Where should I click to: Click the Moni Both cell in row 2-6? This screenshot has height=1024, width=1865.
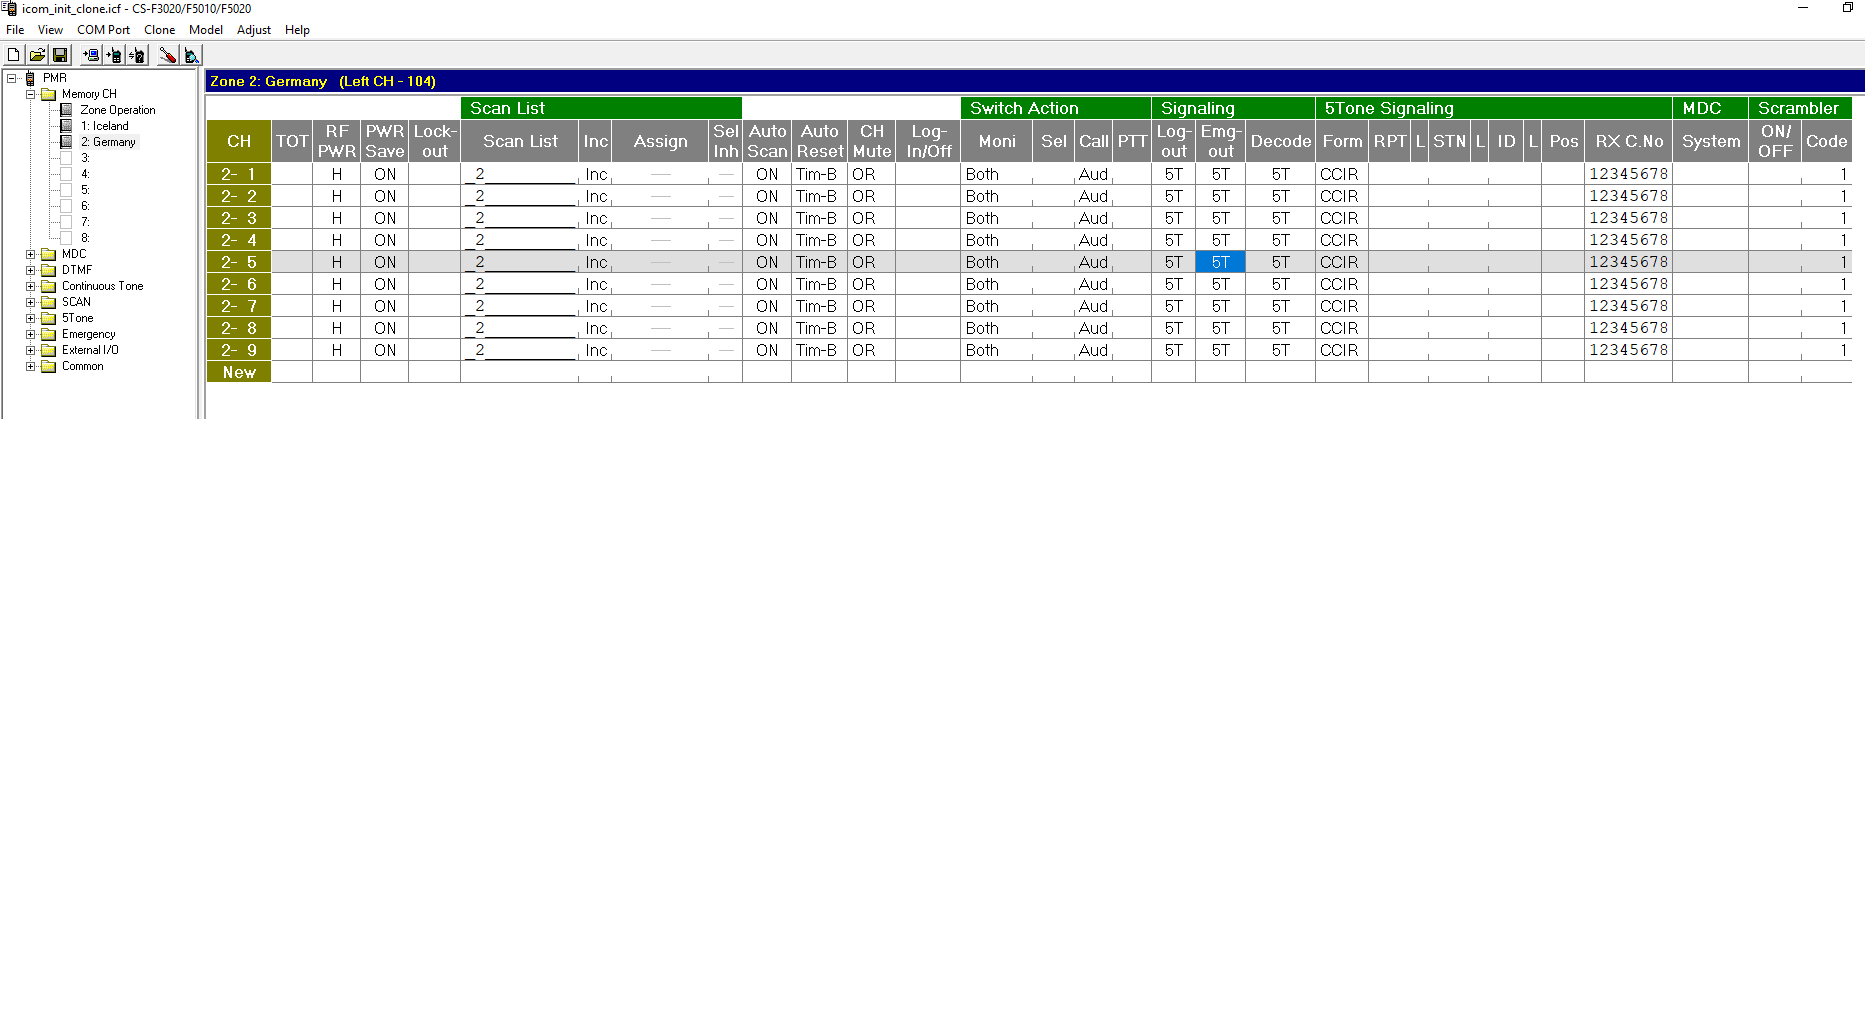[x=997, y=284]
